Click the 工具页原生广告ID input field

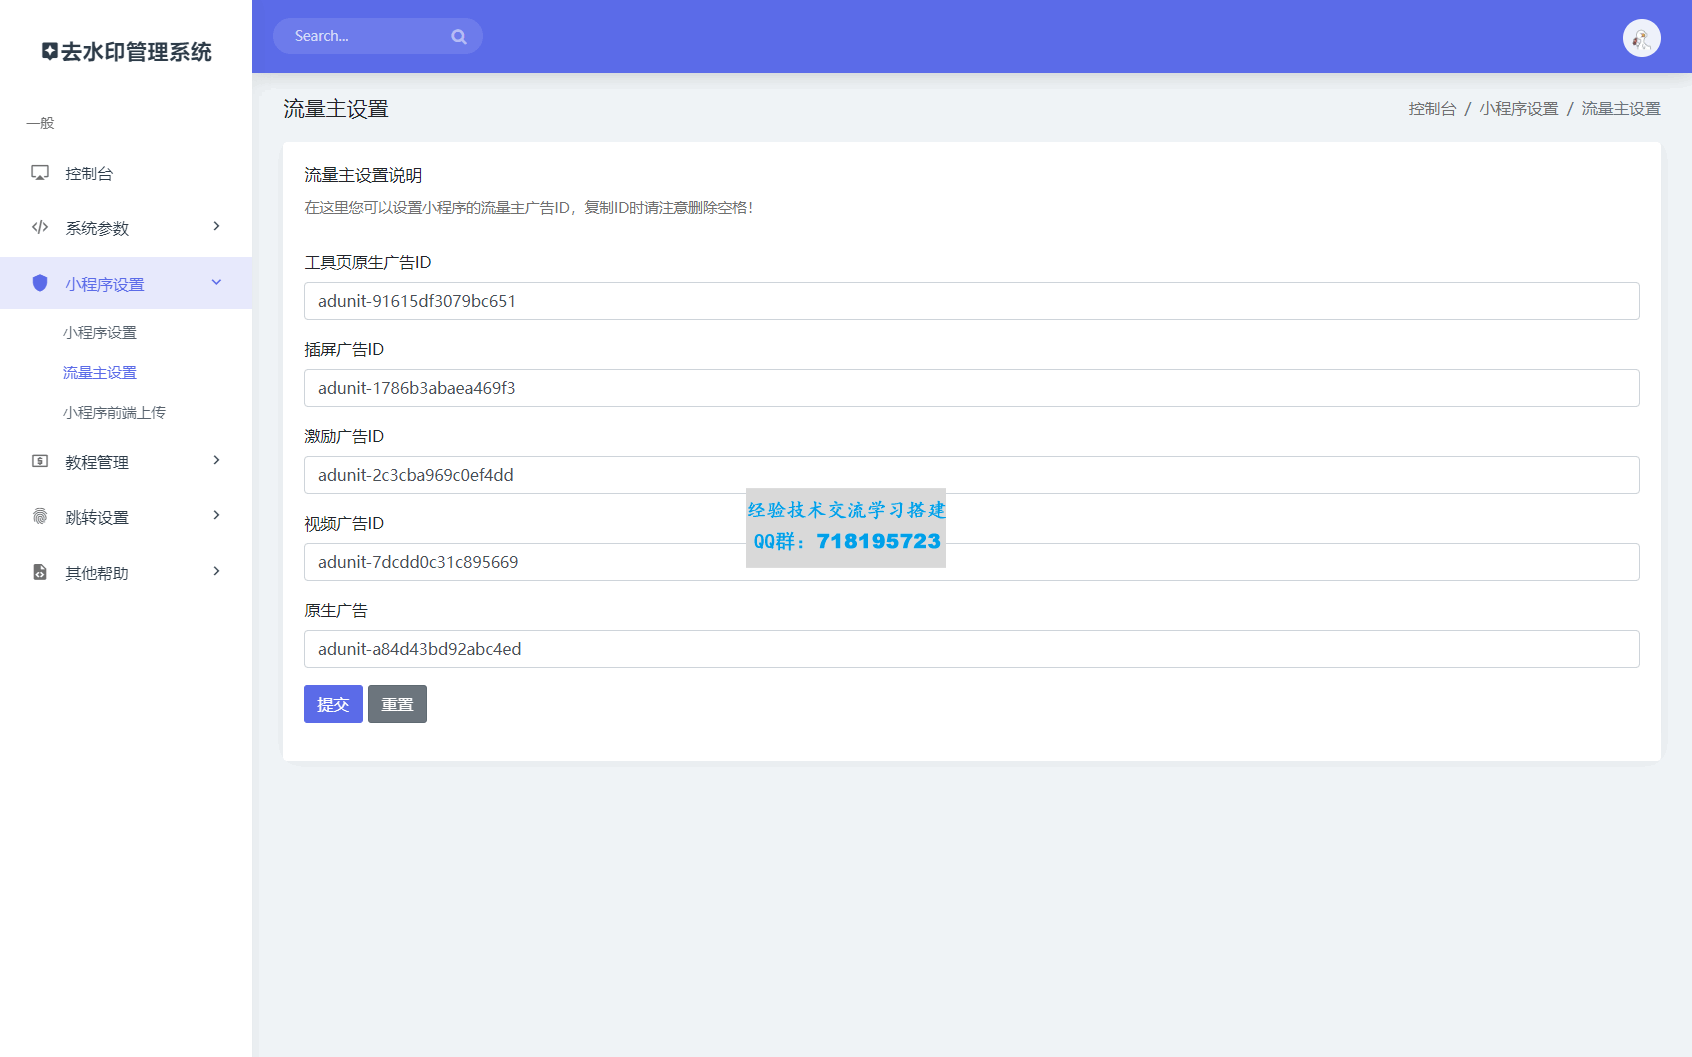tap(971, 301)
